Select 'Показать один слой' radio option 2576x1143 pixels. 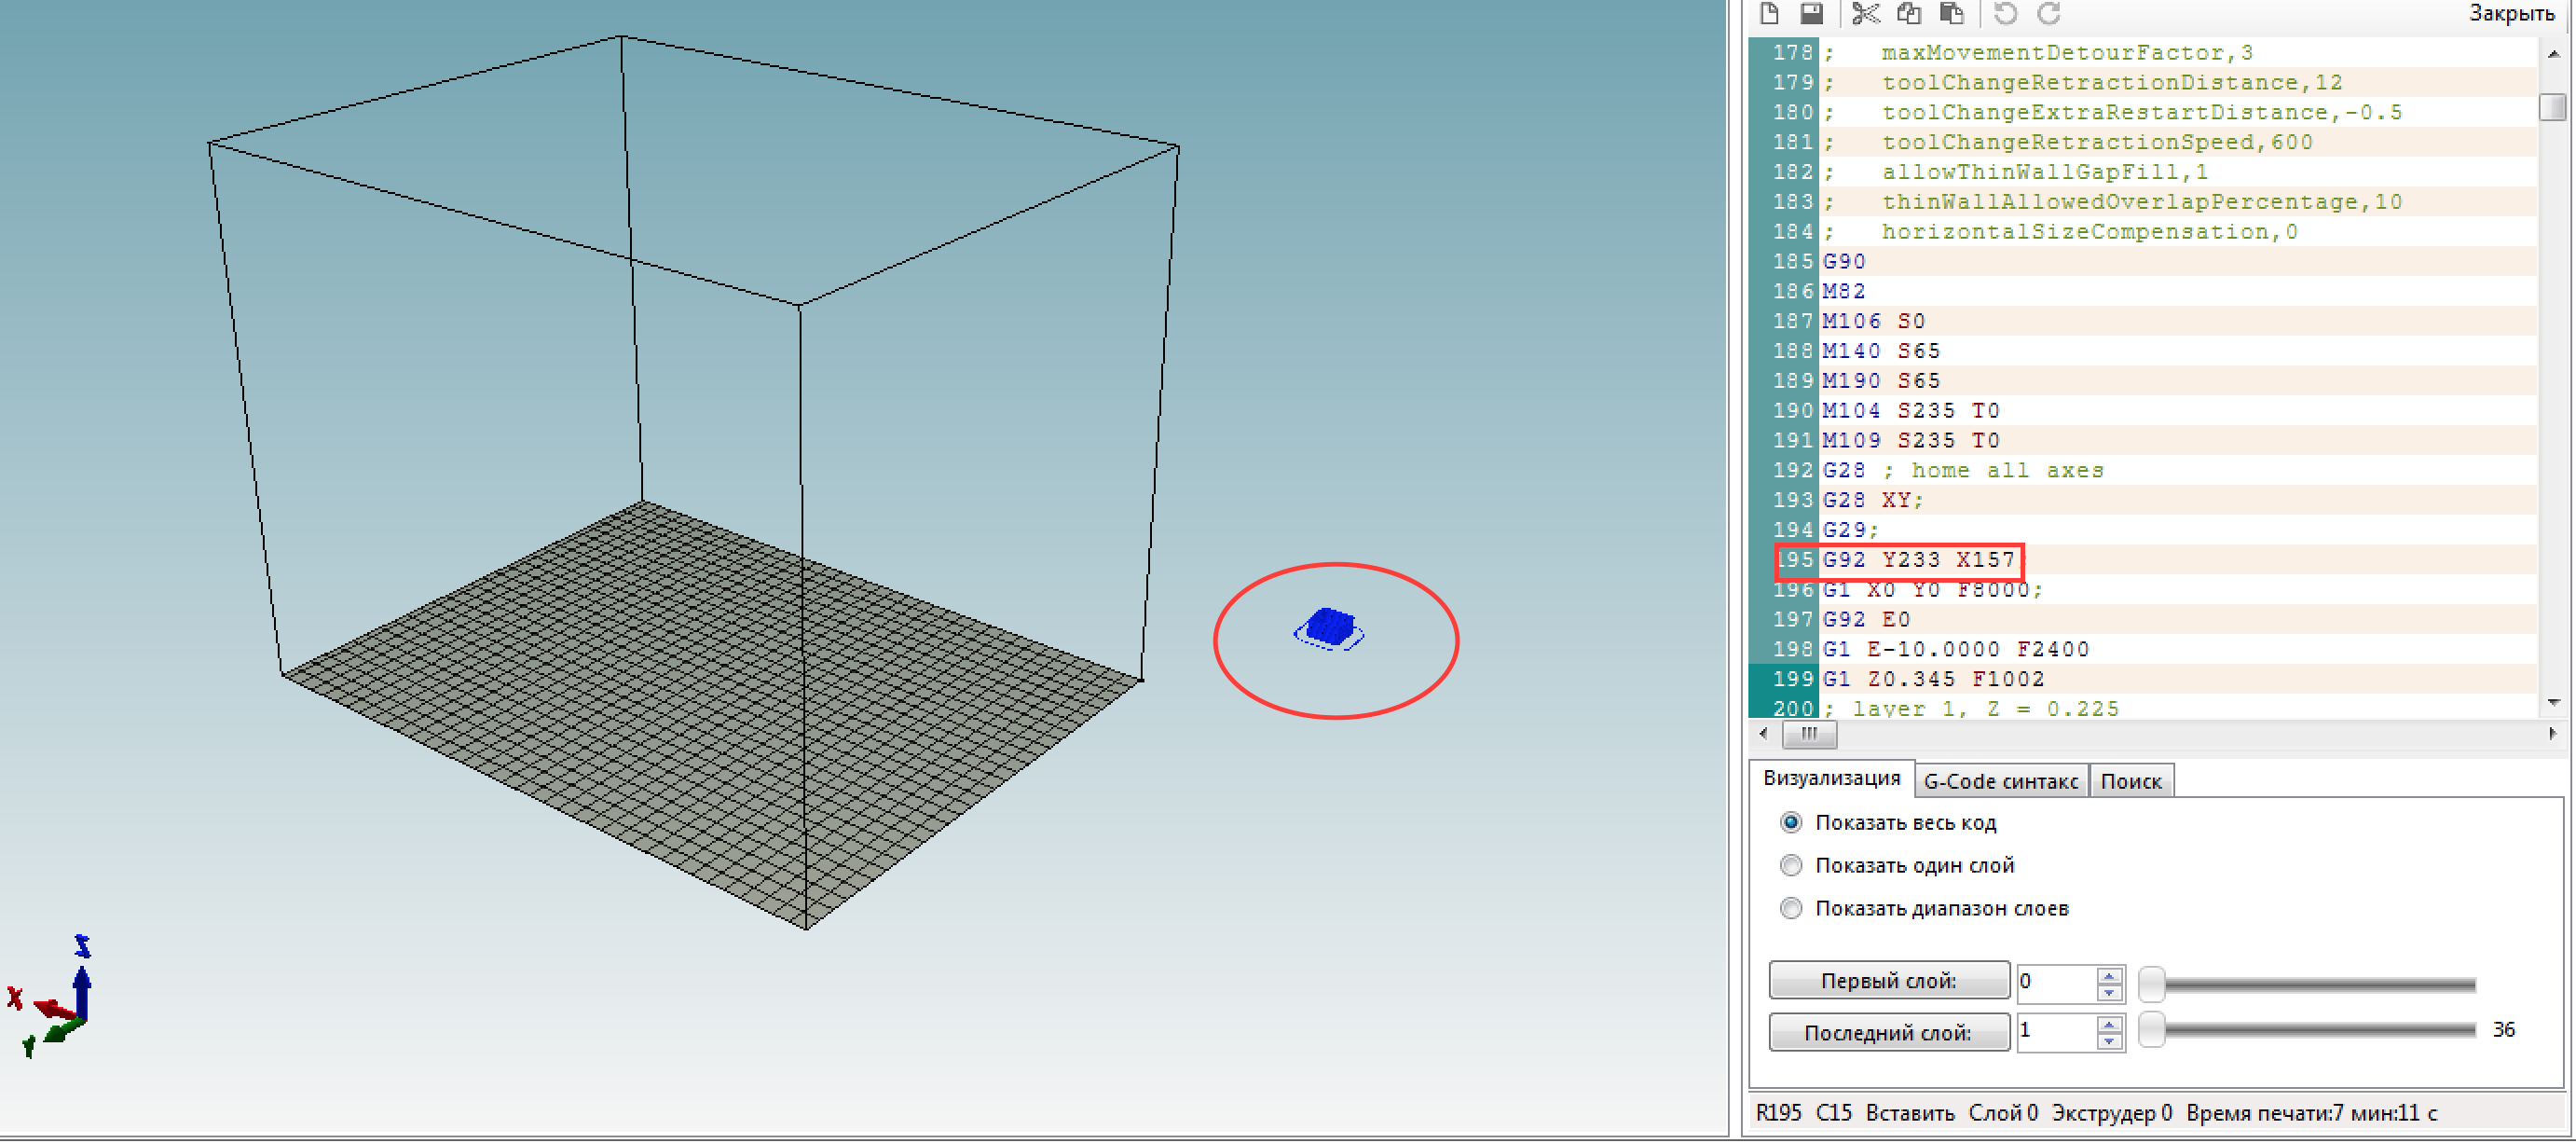[x=1791, y=866]
